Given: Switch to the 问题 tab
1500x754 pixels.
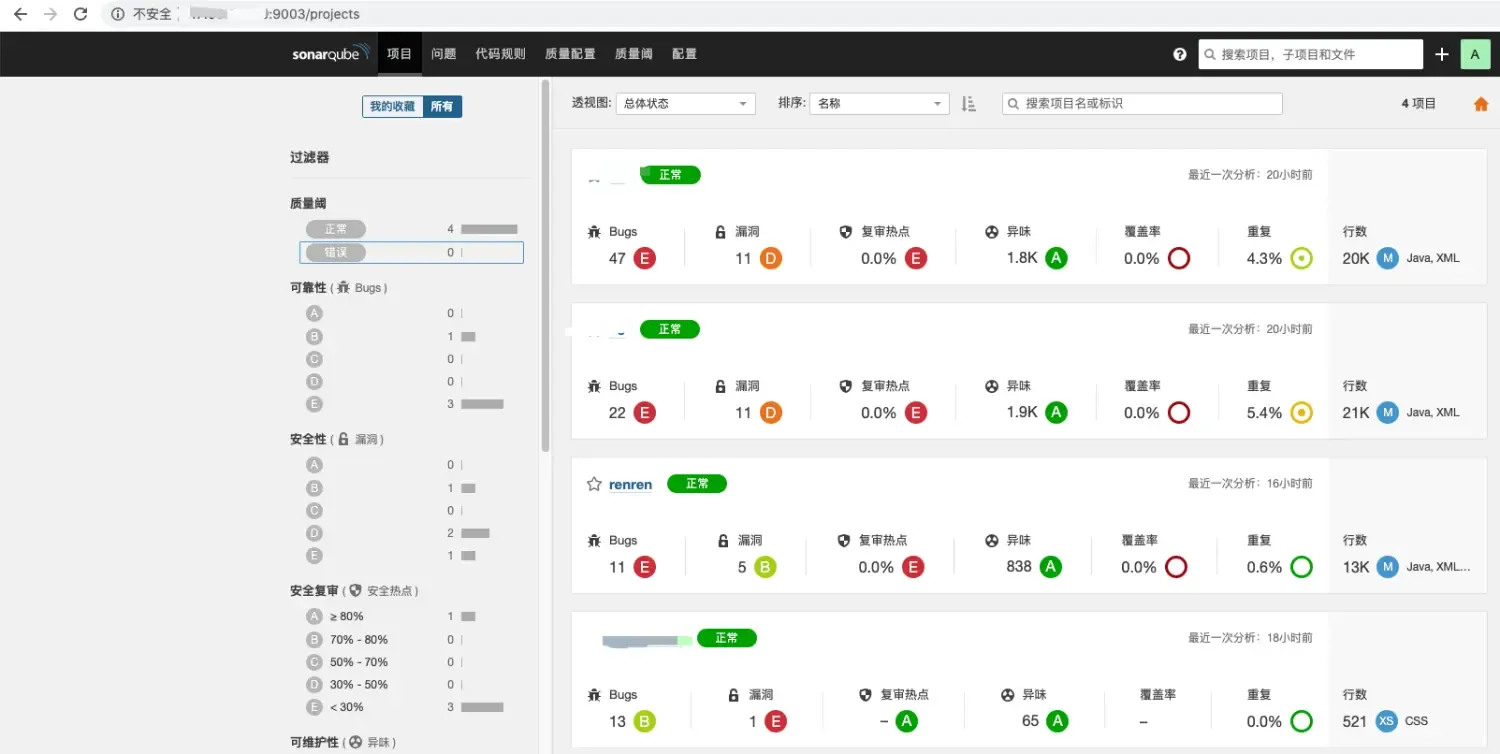Looking at the screenshot, I should (x=443, y=54).
